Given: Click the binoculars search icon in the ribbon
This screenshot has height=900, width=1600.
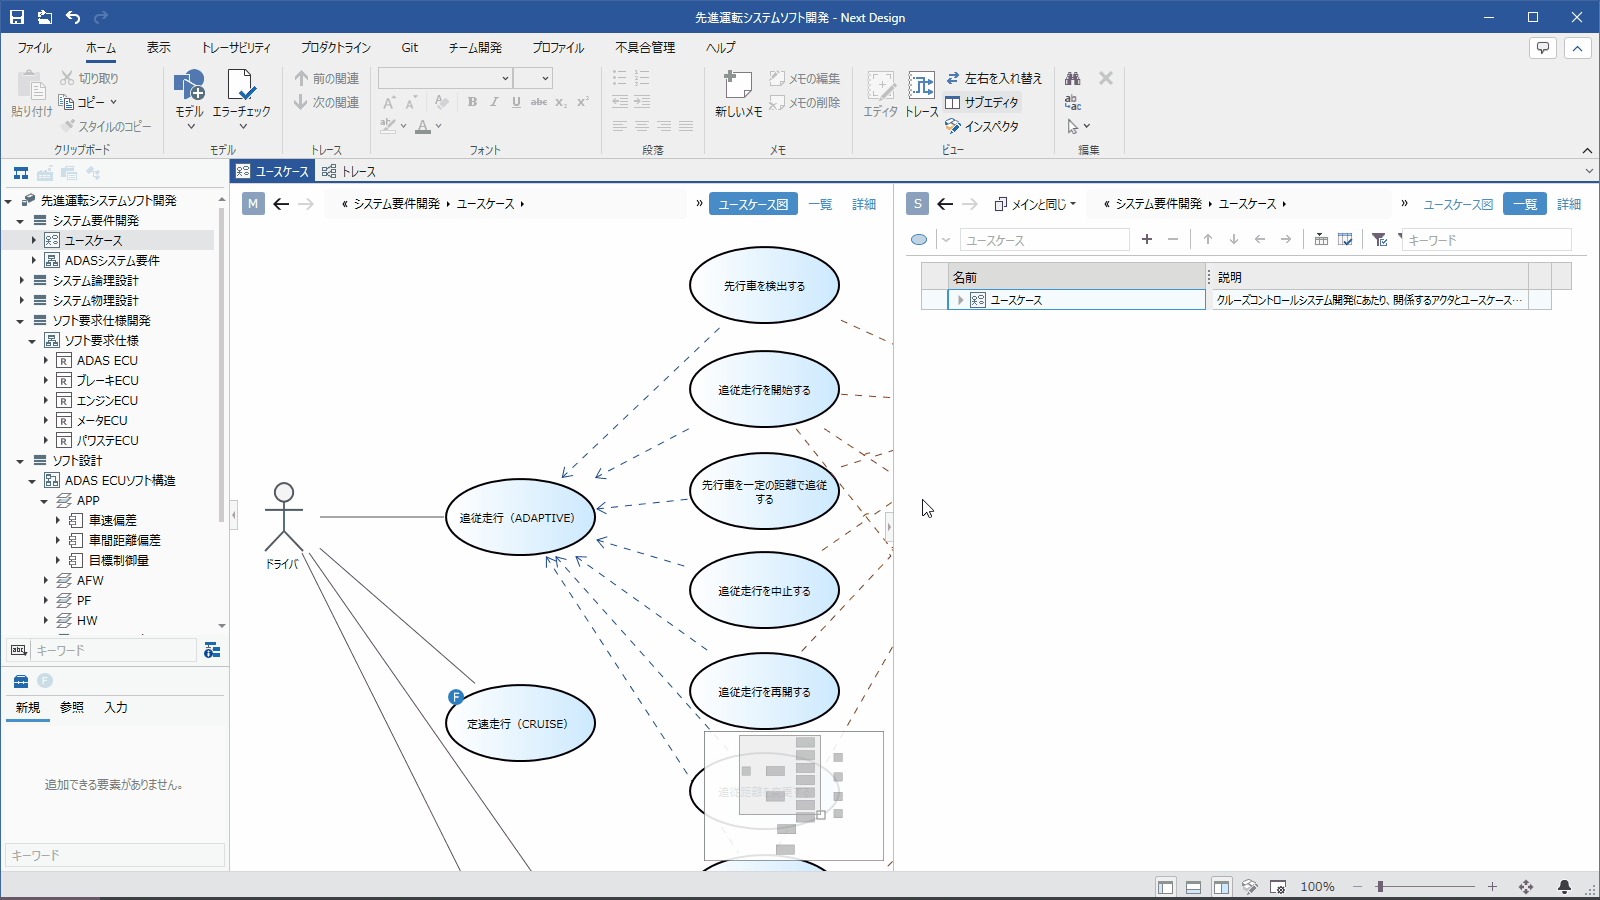Looking at the screenshot, I should coord(1073,78).
